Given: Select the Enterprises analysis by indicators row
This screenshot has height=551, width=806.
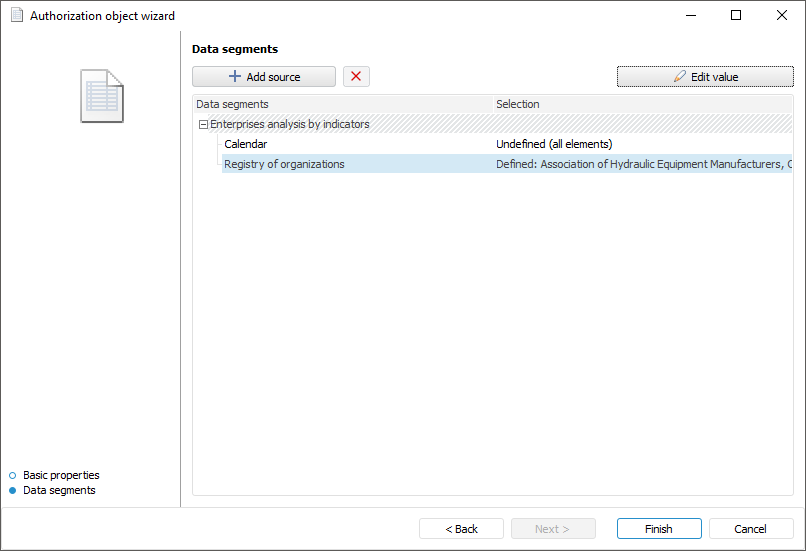Looking at the screenshot, I should point(290,124).
